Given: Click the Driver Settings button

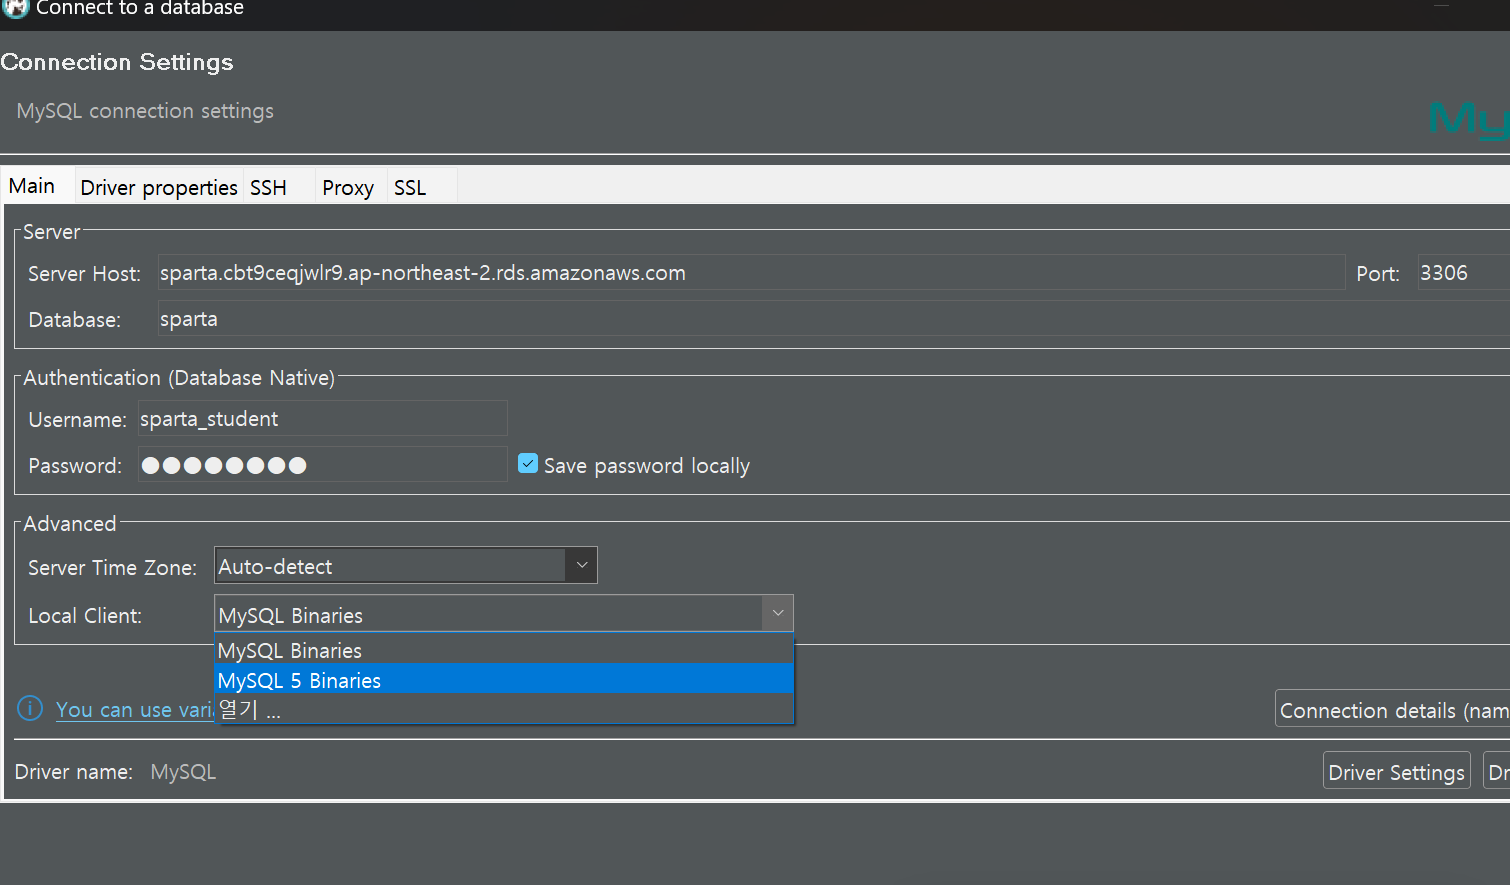Looking at the screenshot, I should [1397, 772].
